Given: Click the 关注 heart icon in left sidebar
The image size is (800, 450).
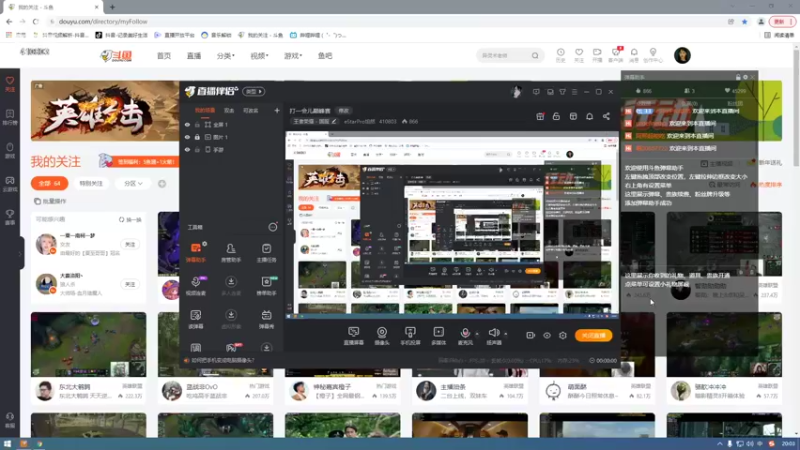Looking at the screenshot, I should click(x=10, y=84).
